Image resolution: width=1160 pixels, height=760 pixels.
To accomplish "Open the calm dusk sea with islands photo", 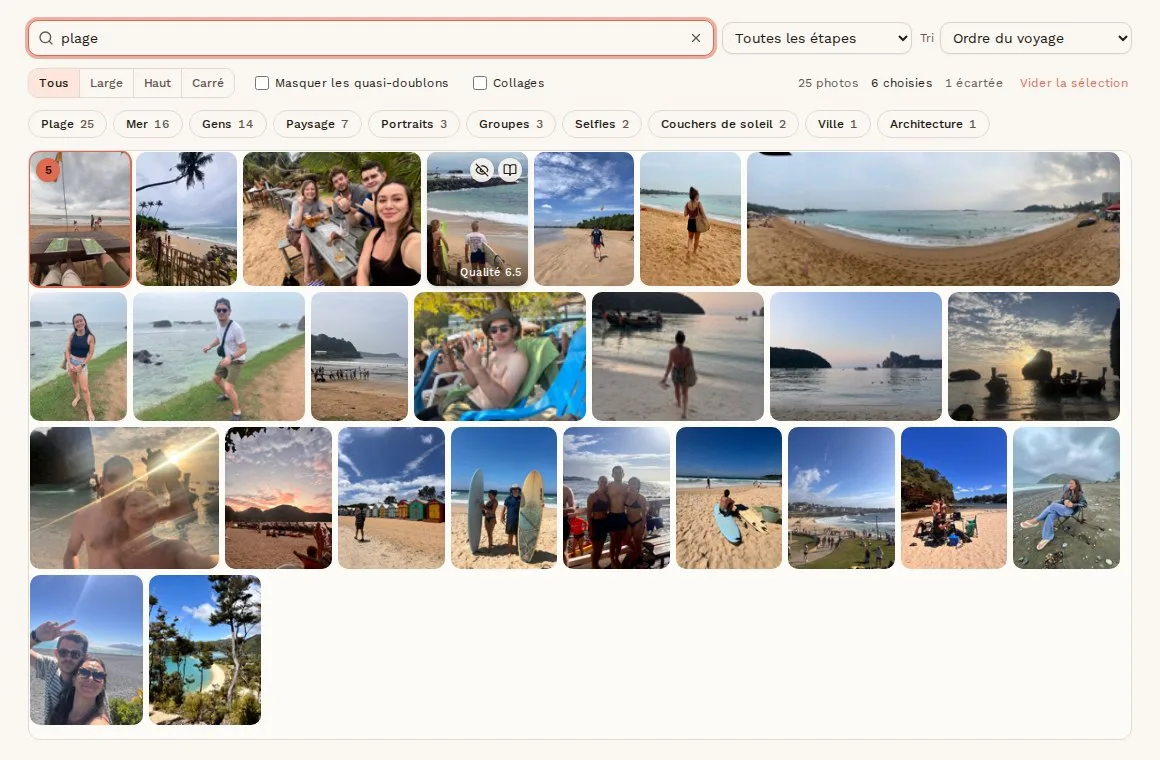I will [x=856, y=356].
